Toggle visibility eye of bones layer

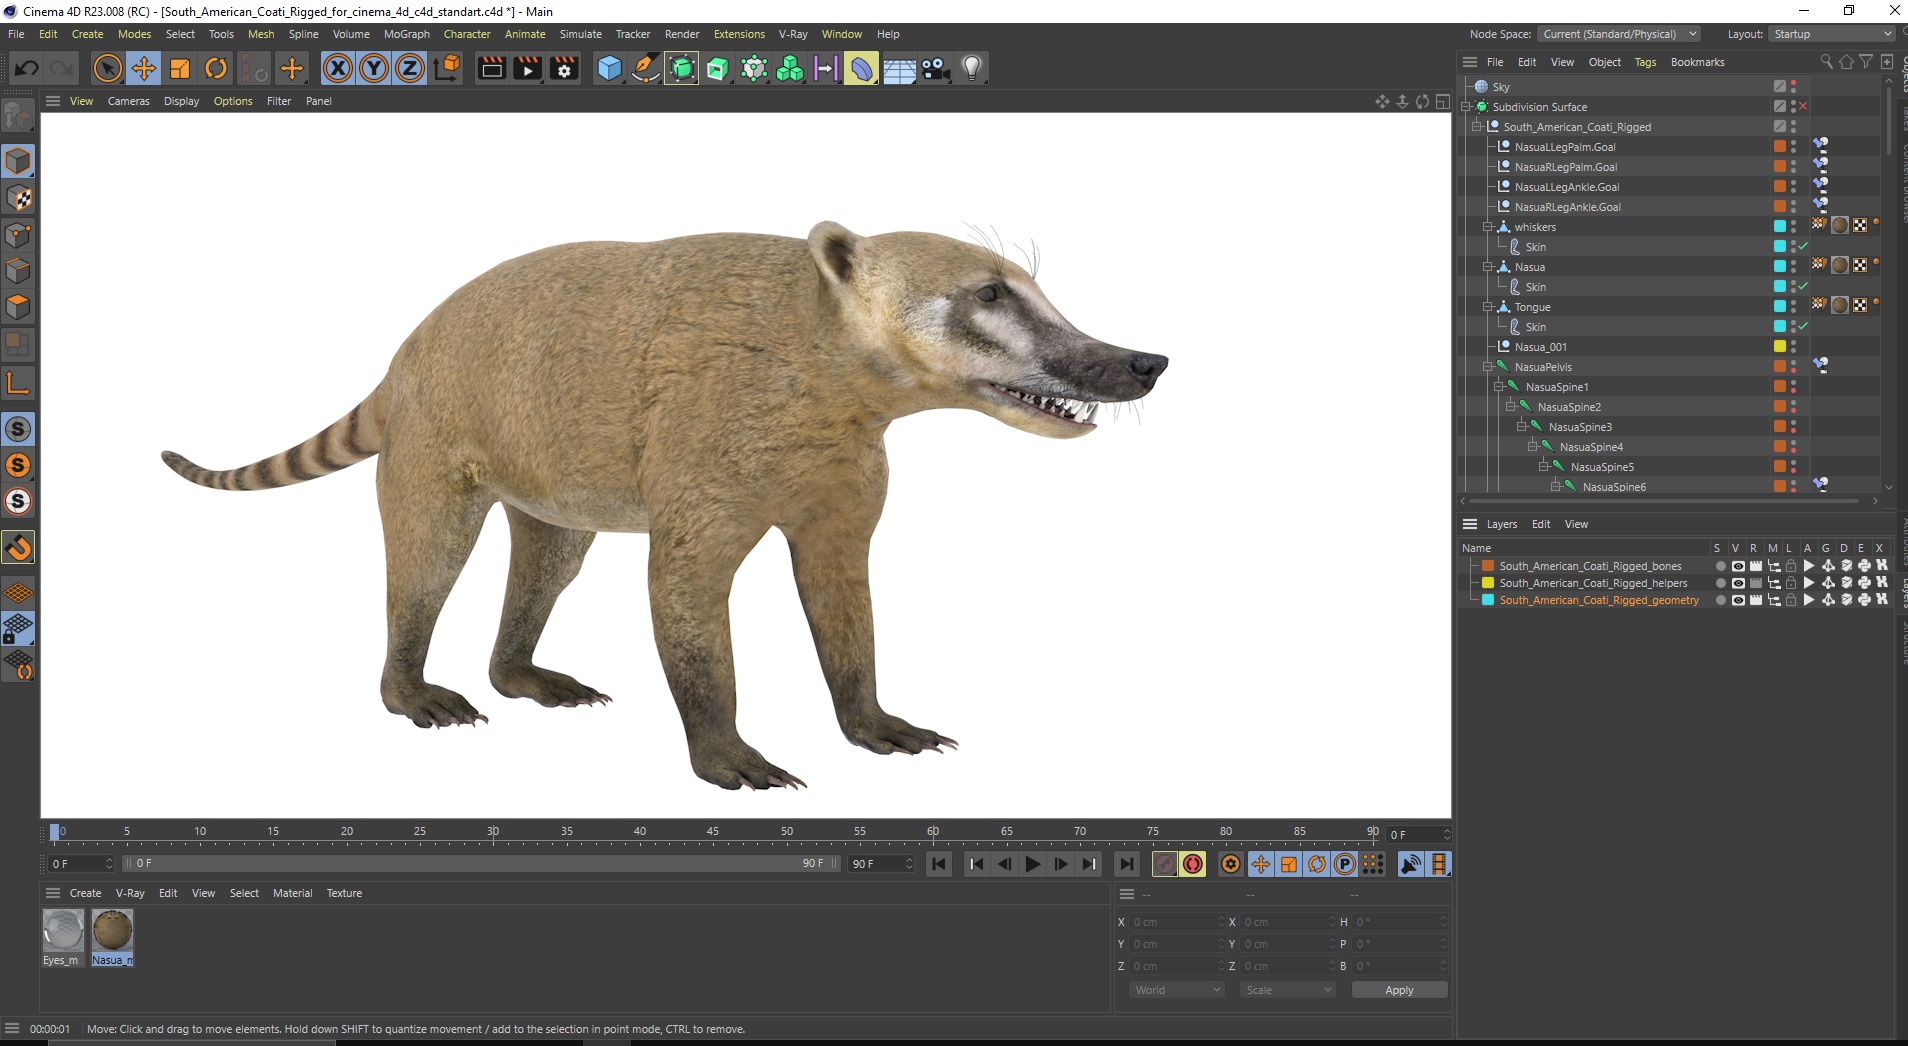tap(1738, 566)
